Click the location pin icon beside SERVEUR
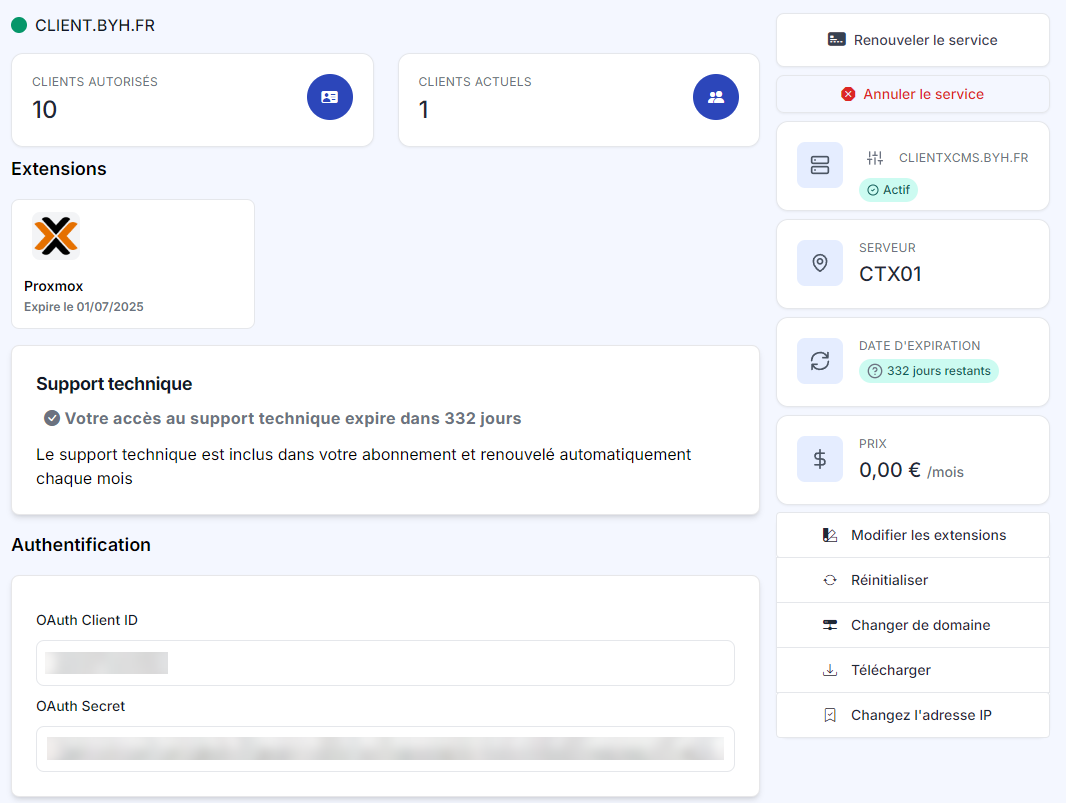 coord(820,262)
